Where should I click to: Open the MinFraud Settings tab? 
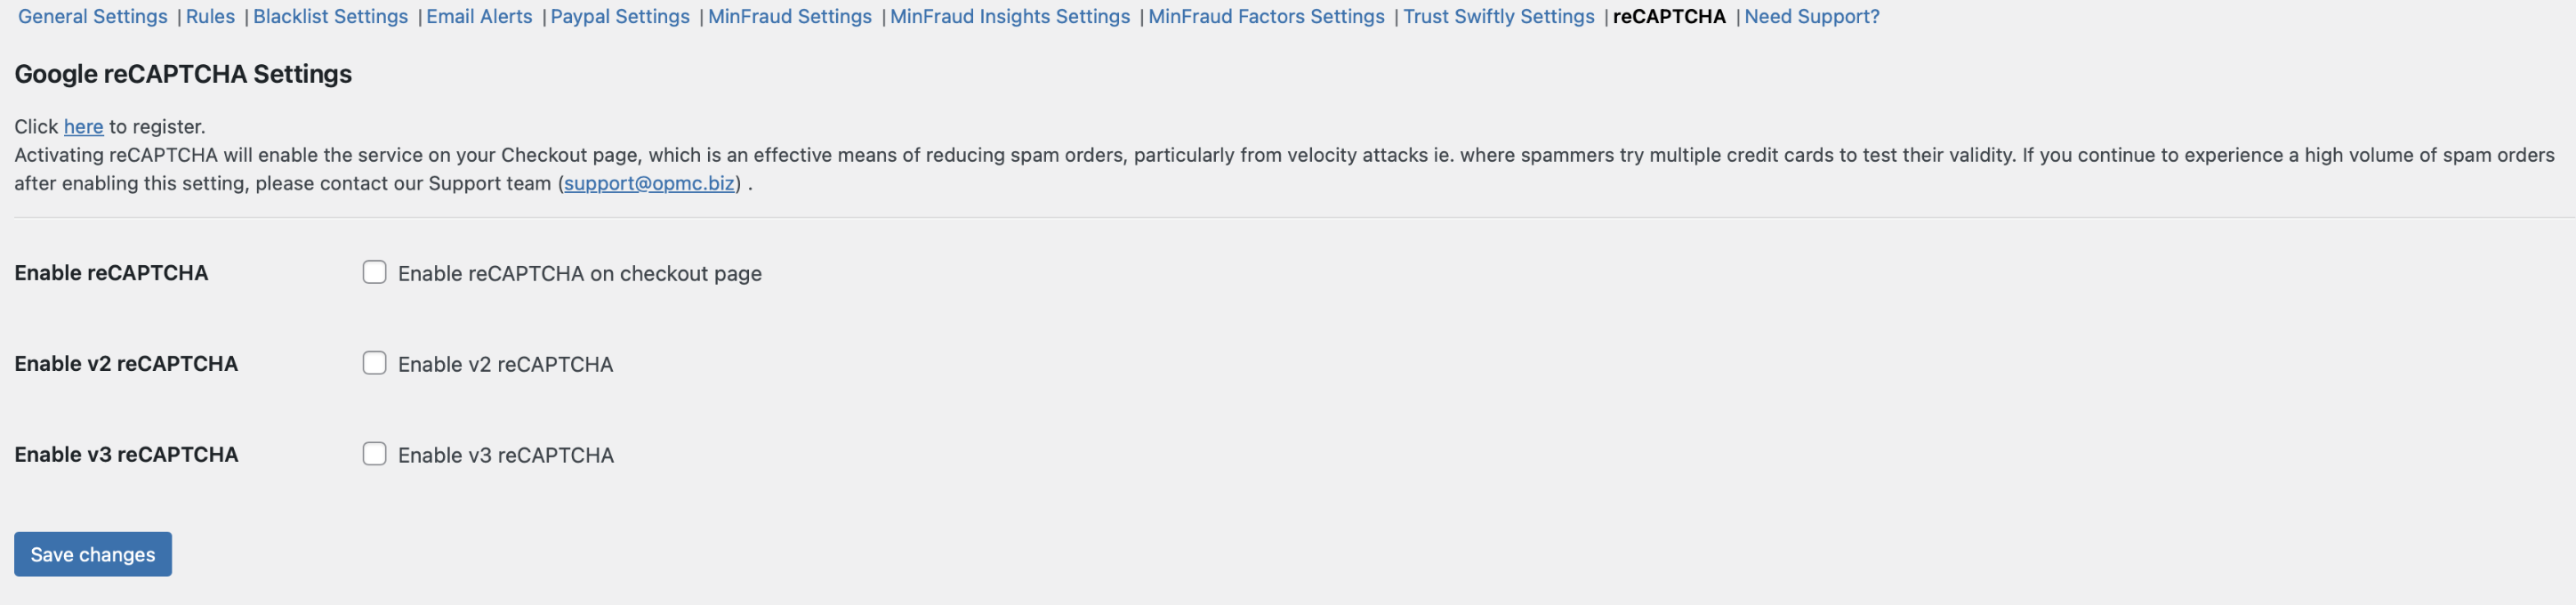[789, 17]
